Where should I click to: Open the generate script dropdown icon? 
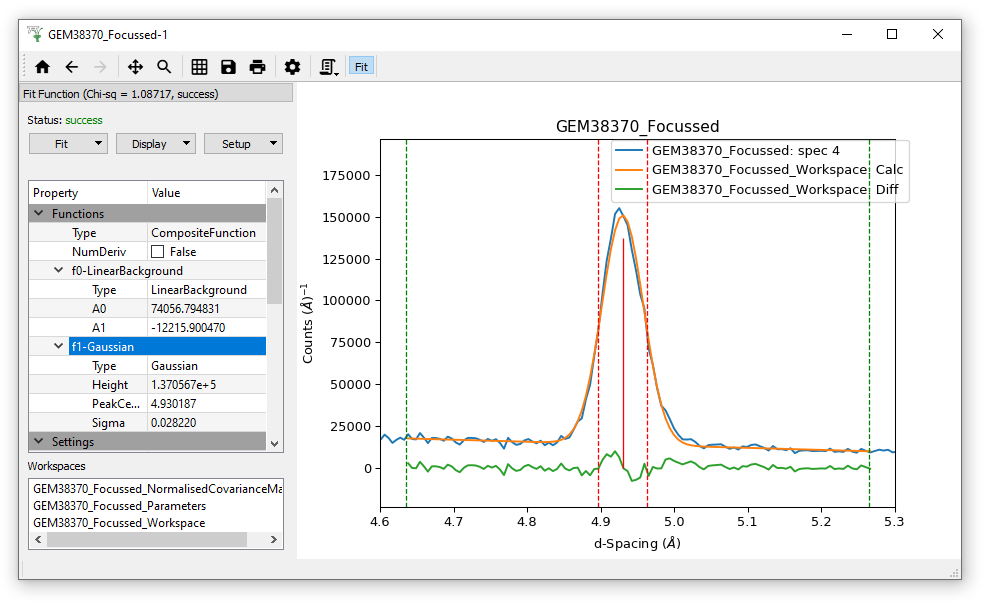click(329, 67)
